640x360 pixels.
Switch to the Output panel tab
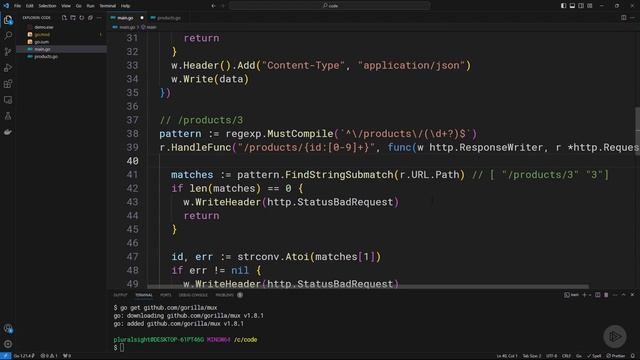point(120,295)
